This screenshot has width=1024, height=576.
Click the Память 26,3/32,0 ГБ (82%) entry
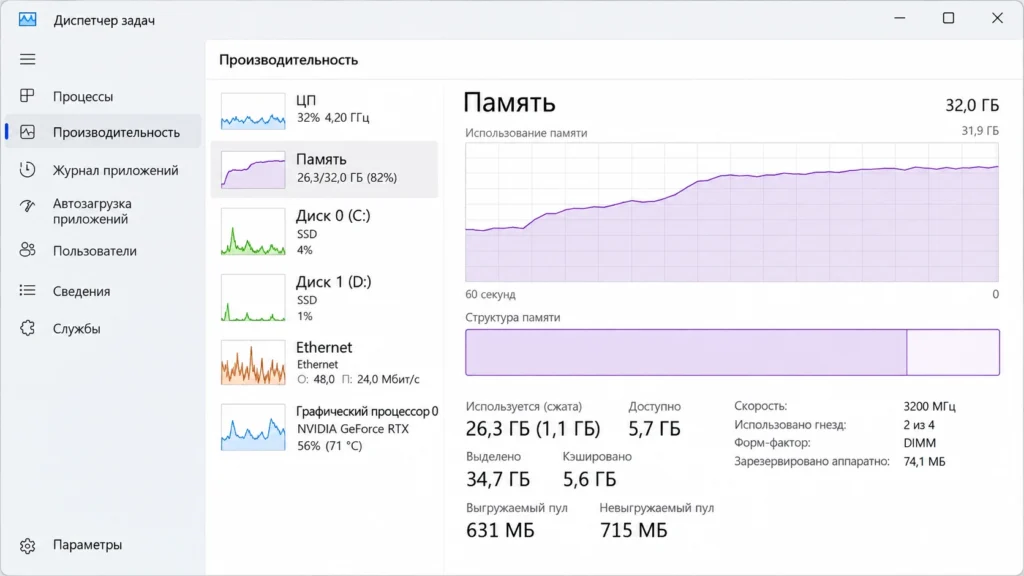point(325,169)
